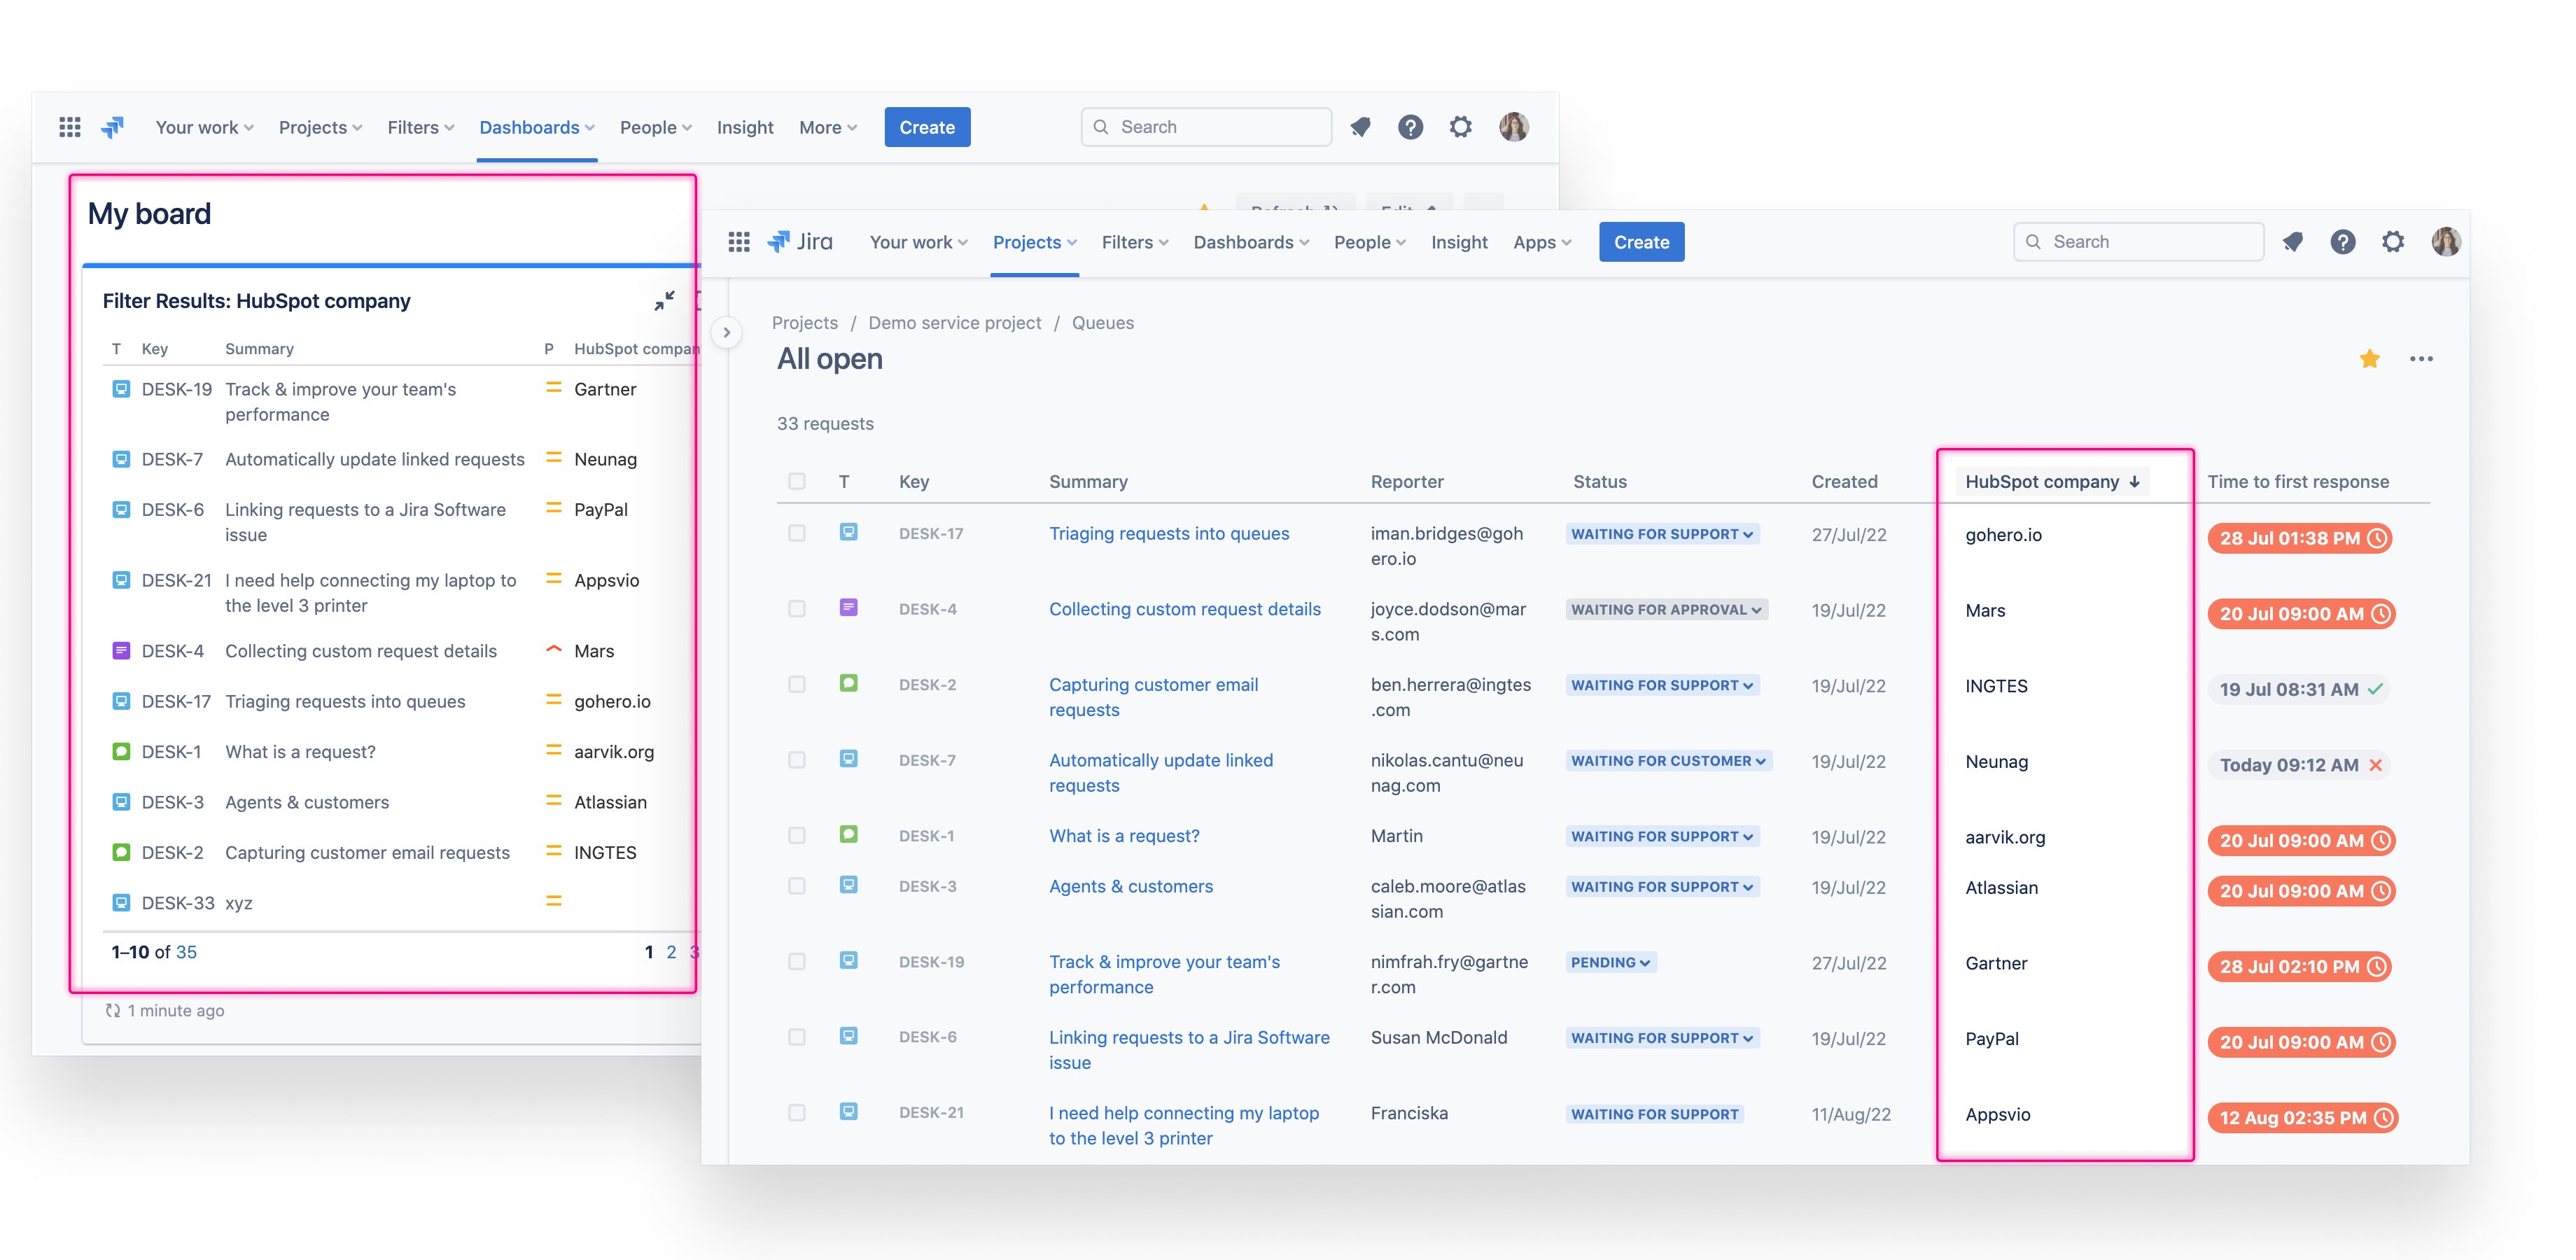The height and width of the screenshot is (1260, 2576).
Task: Expand the left sidebar chevron
Action: [727, 332]
